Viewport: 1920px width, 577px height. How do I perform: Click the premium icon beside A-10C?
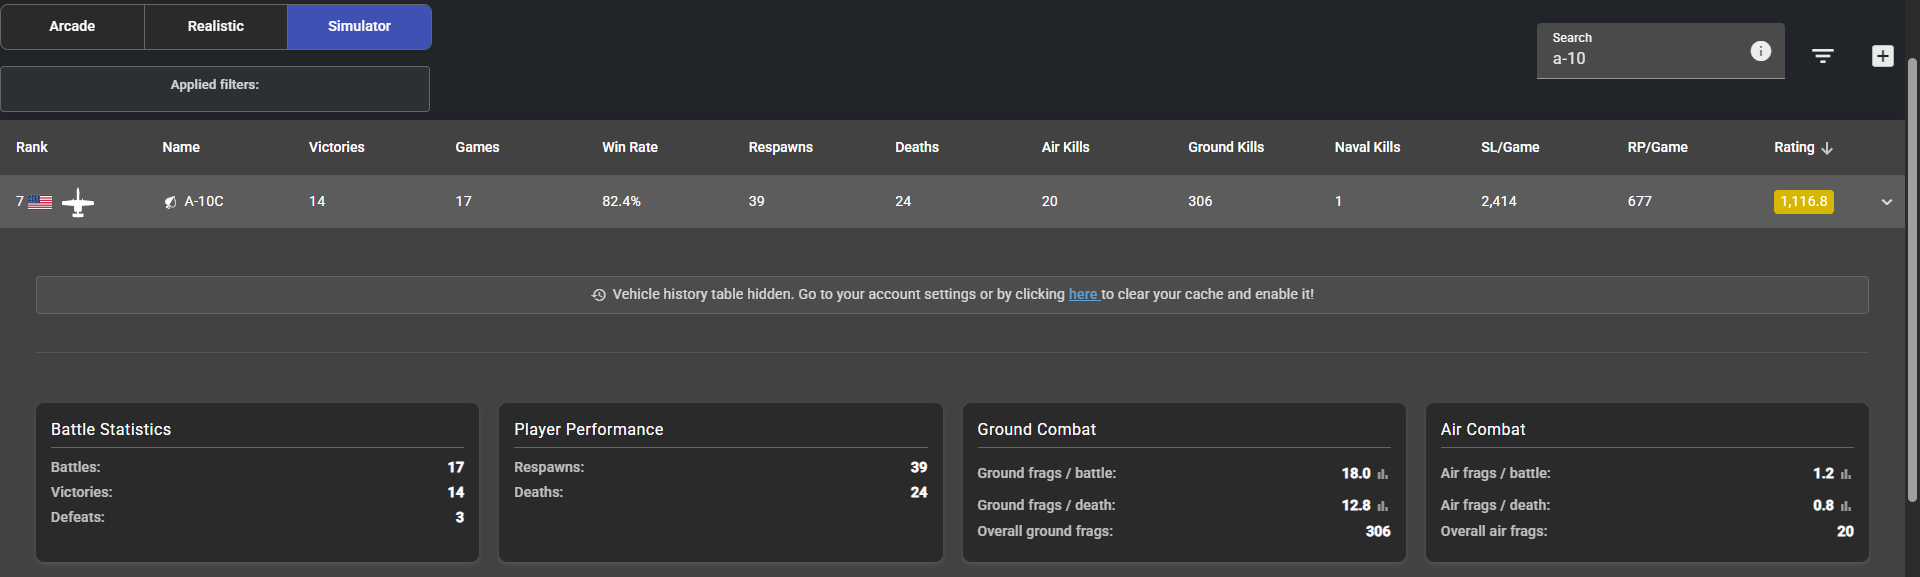click(170, 202)
